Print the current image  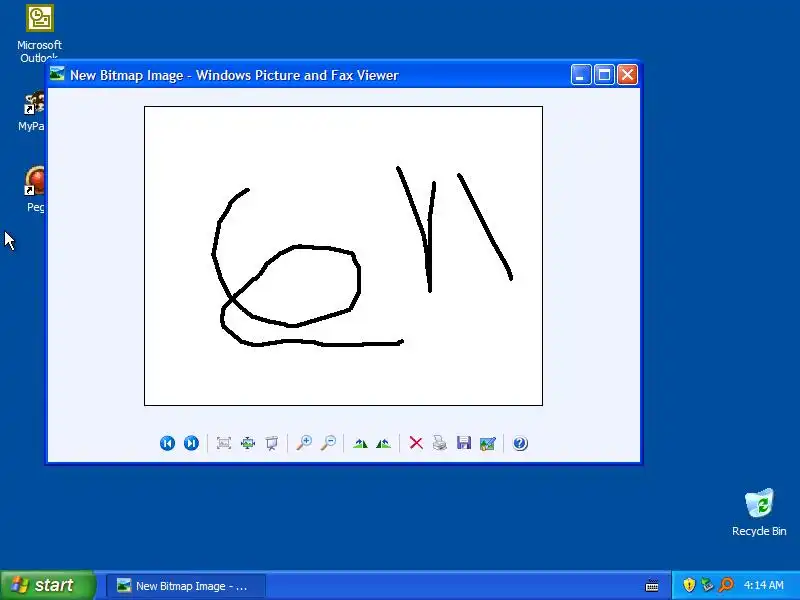440,443
